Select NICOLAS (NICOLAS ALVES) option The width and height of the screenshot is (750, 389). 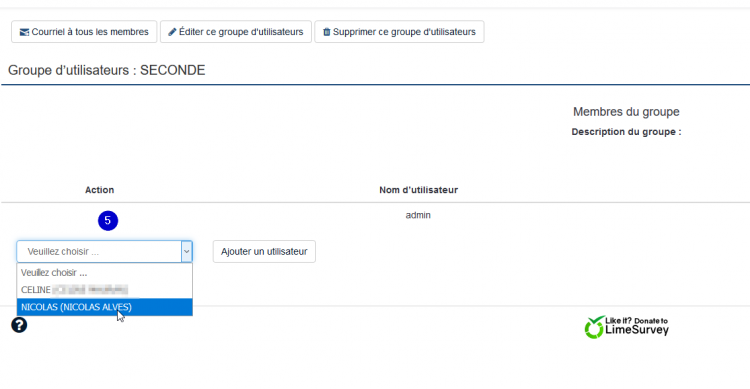click(104, 307)
